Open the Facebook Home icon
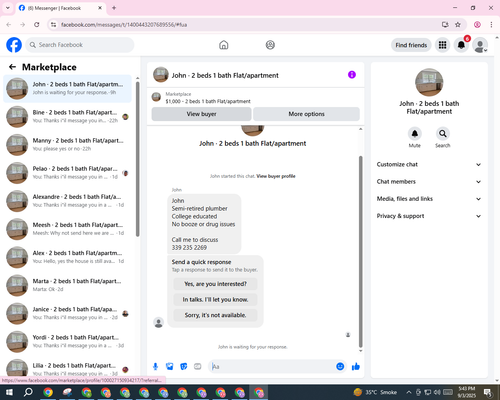The image size is (500, 400). [224, 45]
